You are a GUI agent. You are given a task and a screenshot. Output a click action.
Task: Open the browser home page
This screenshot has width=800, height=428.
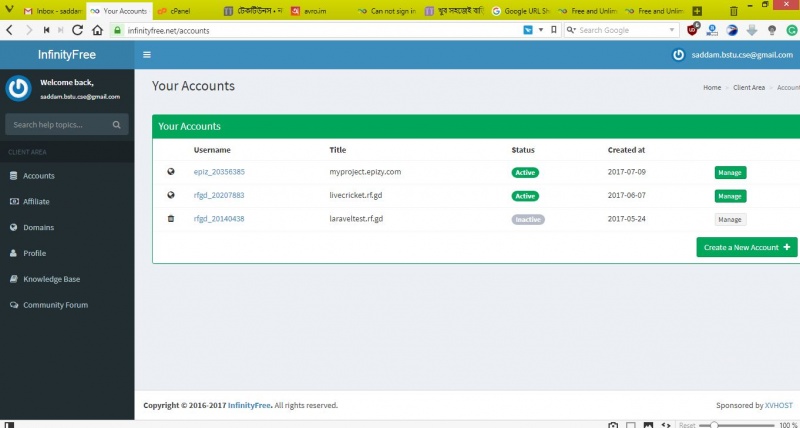click(x=97, y=30)
